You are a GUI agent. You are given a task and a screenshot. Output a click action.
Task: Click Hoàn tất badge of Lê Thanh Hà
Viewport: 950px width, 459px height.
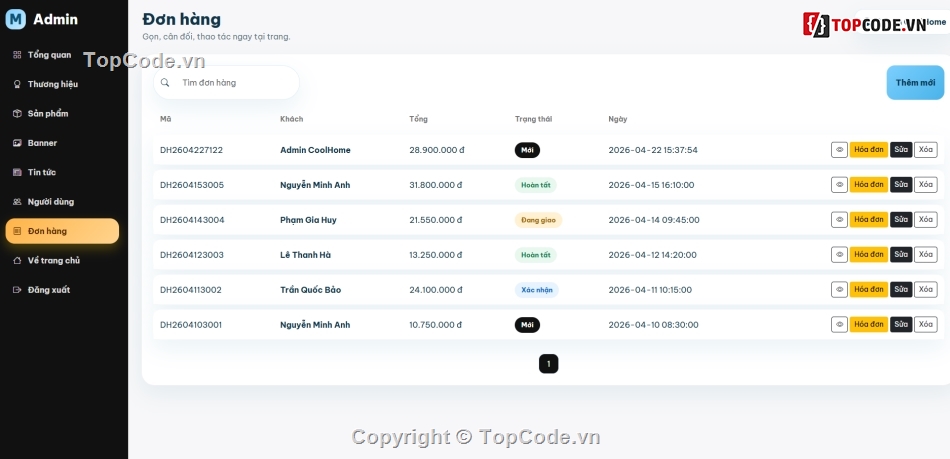pos(536,255)
